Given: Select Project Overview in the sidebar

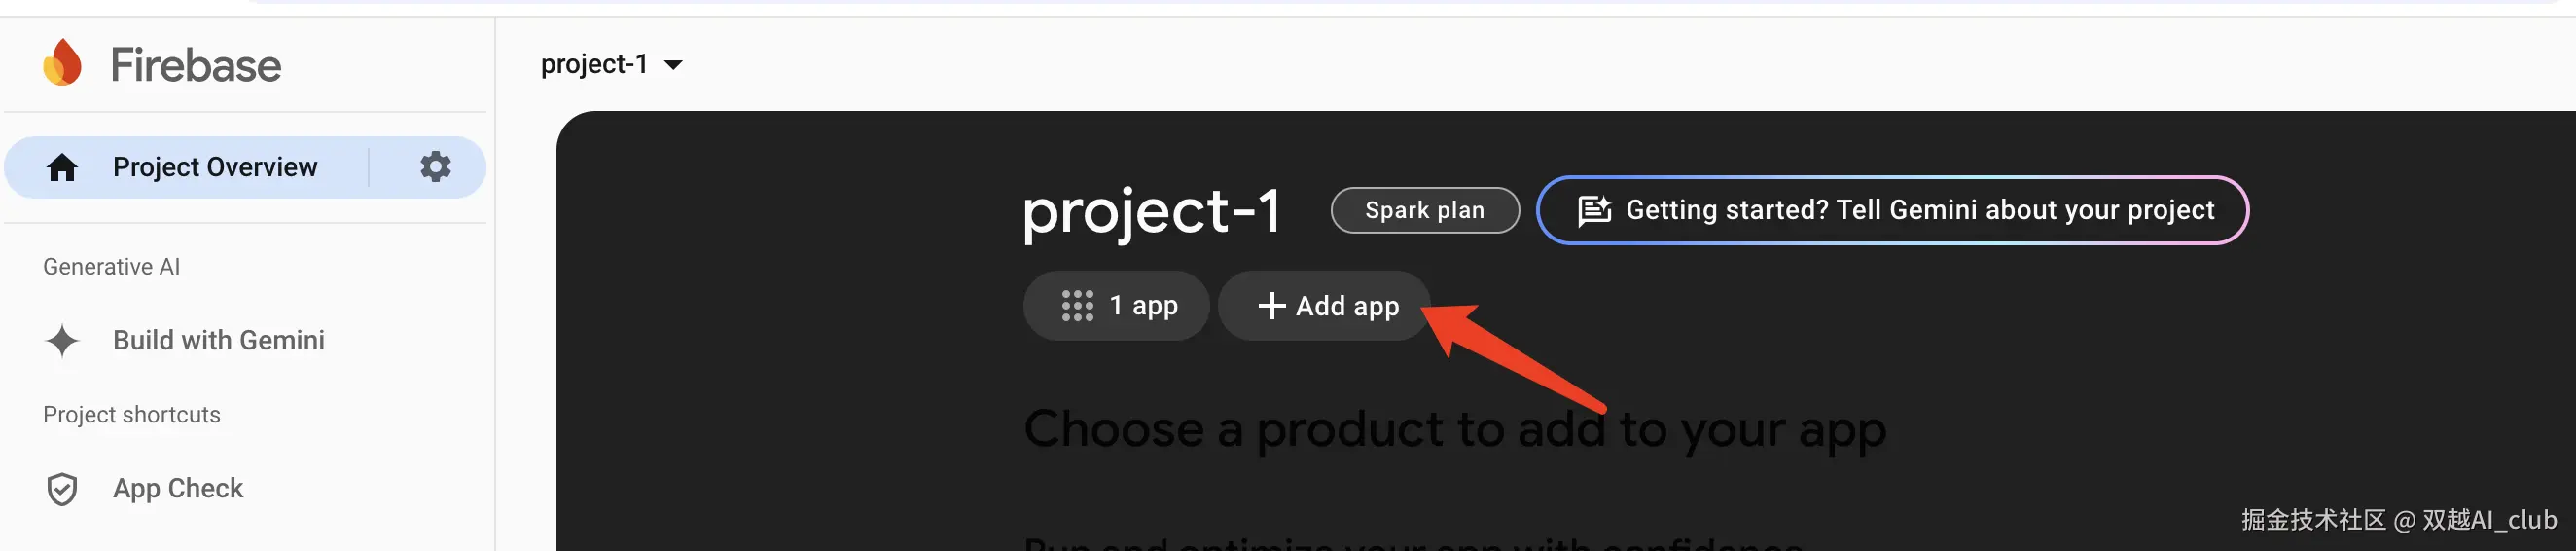Looking at the screenshot, I should click(215, 167).
